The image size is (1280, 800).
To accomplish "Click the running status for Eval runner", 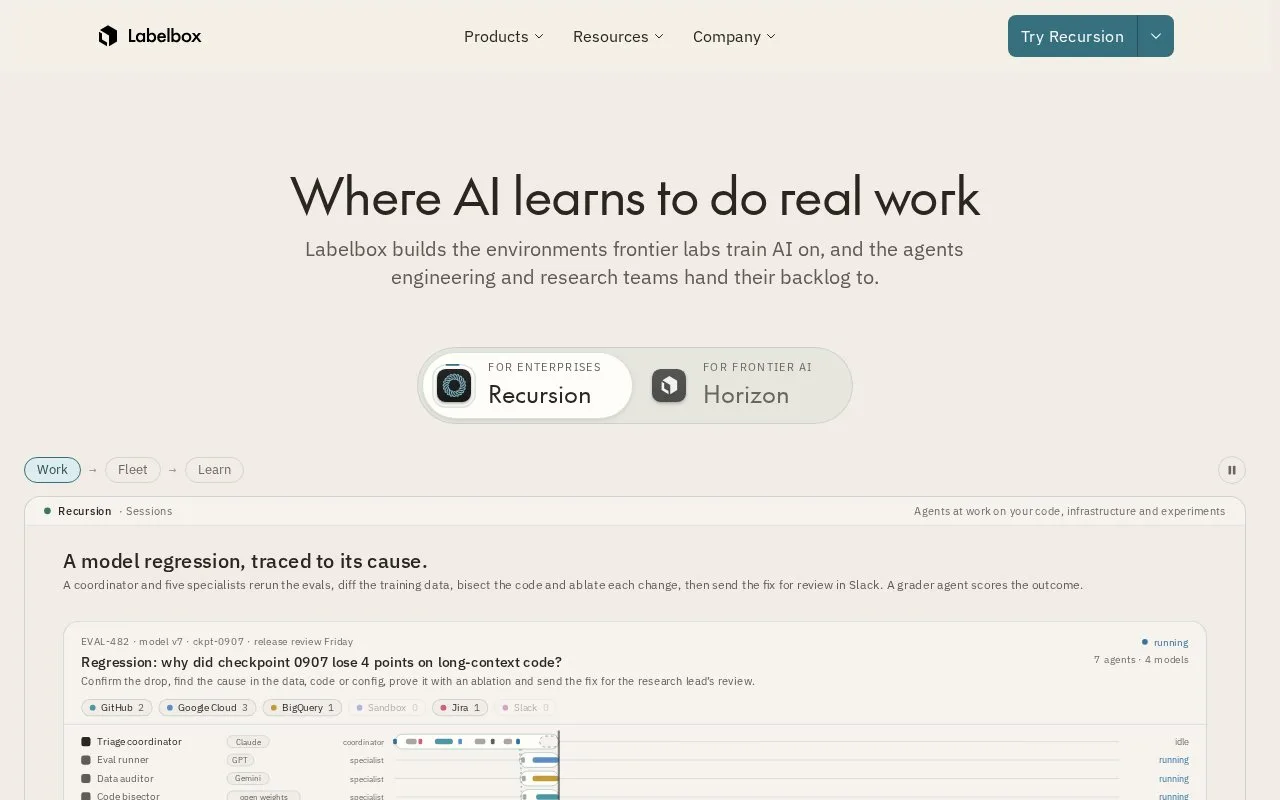I will pyautogui.click(x=1174, y=760).
